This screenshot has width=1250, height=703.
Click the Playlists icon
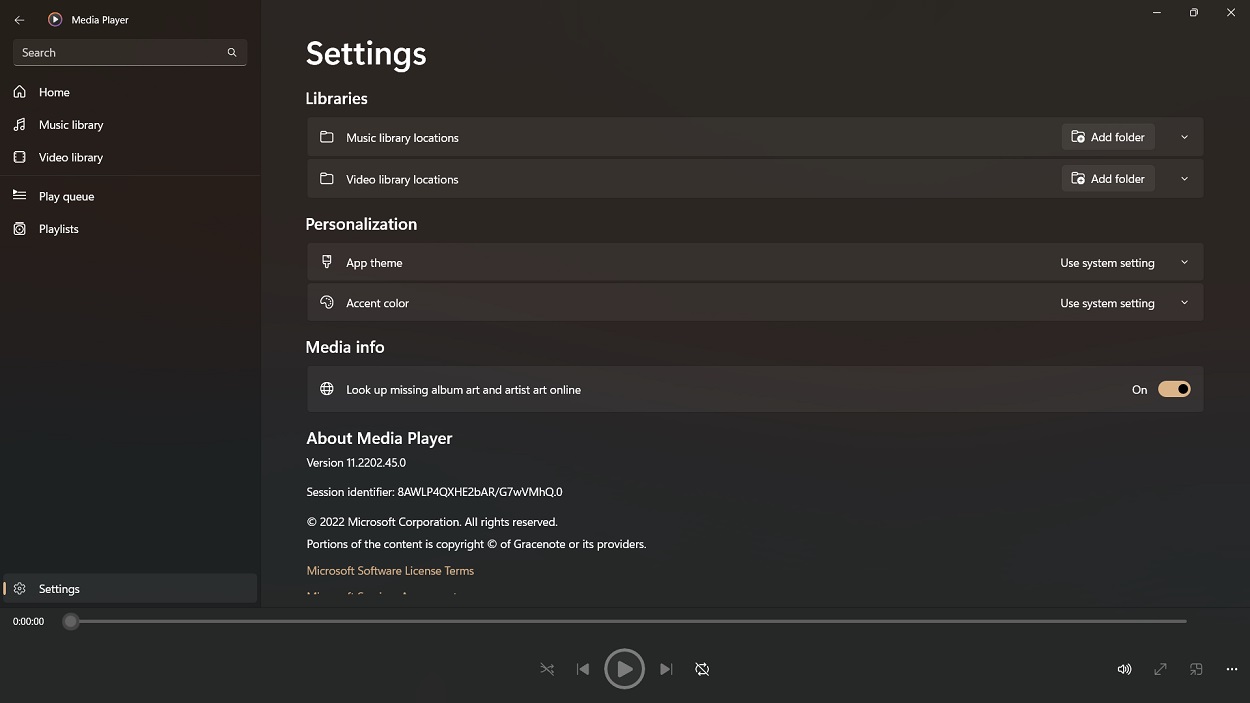click(x=19, y=229)
